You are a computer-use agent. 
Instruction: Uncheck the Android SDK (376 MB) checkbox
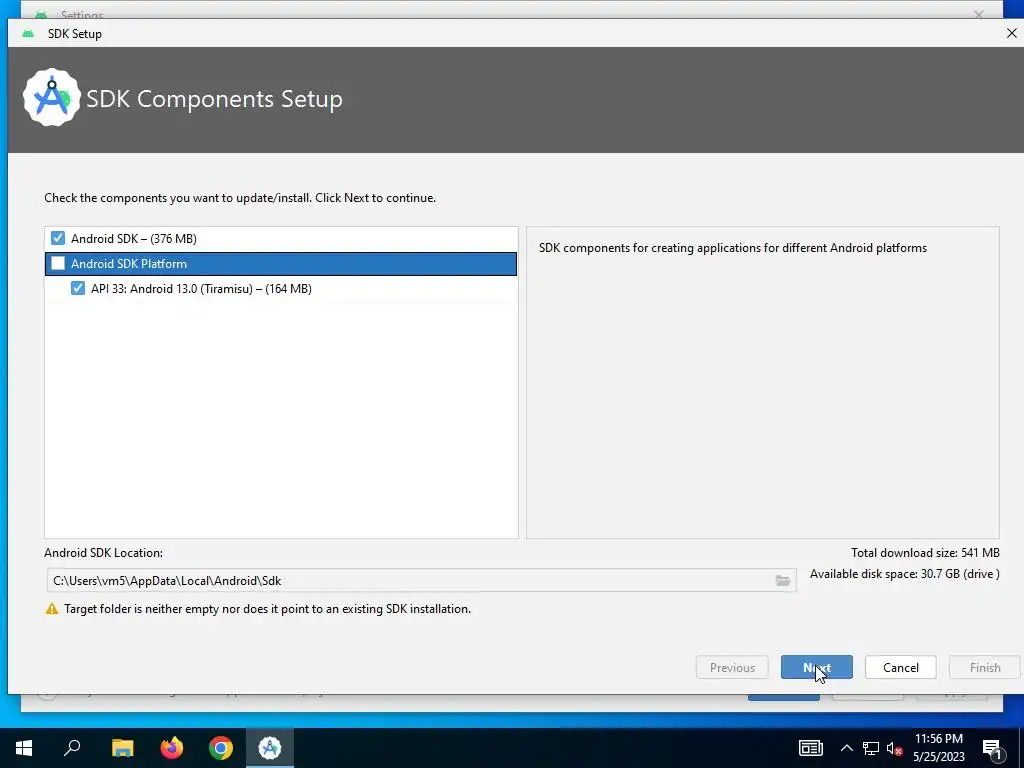[x=58, y=238]
